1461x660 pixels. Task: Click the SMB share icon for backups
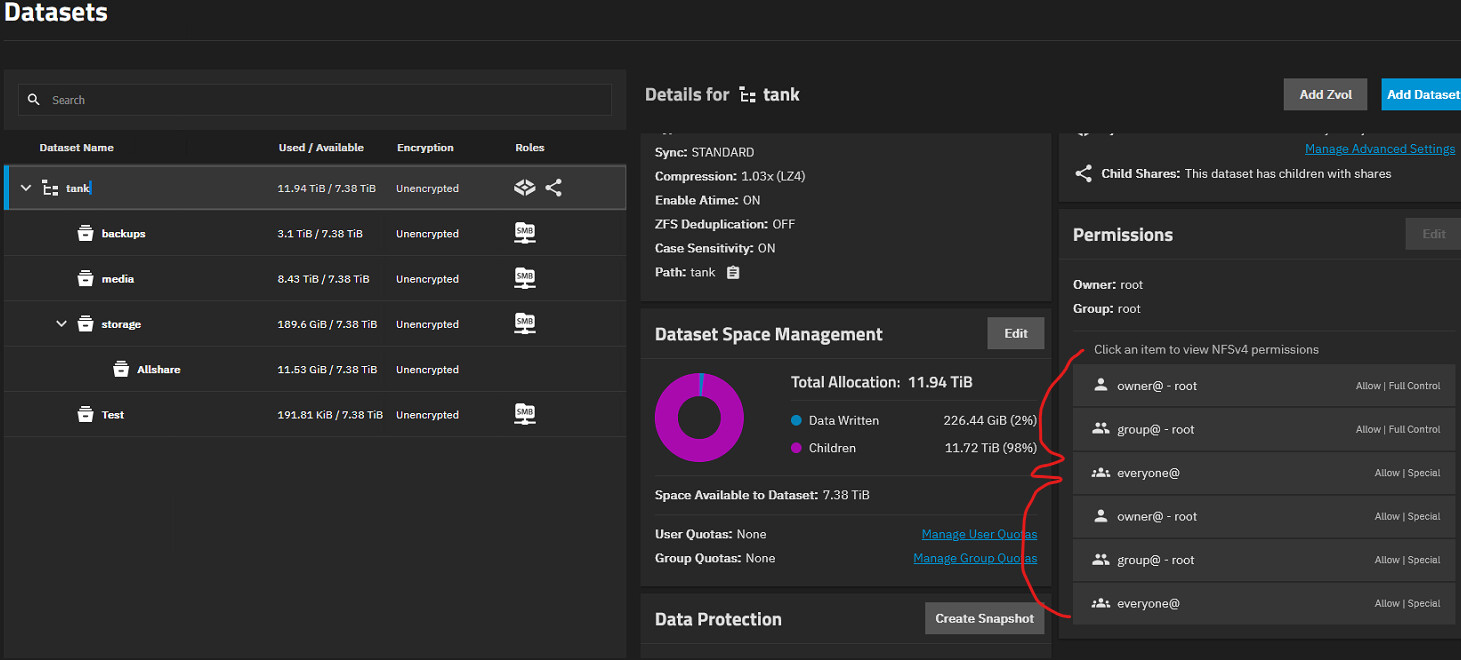click(x=524, y=233)
